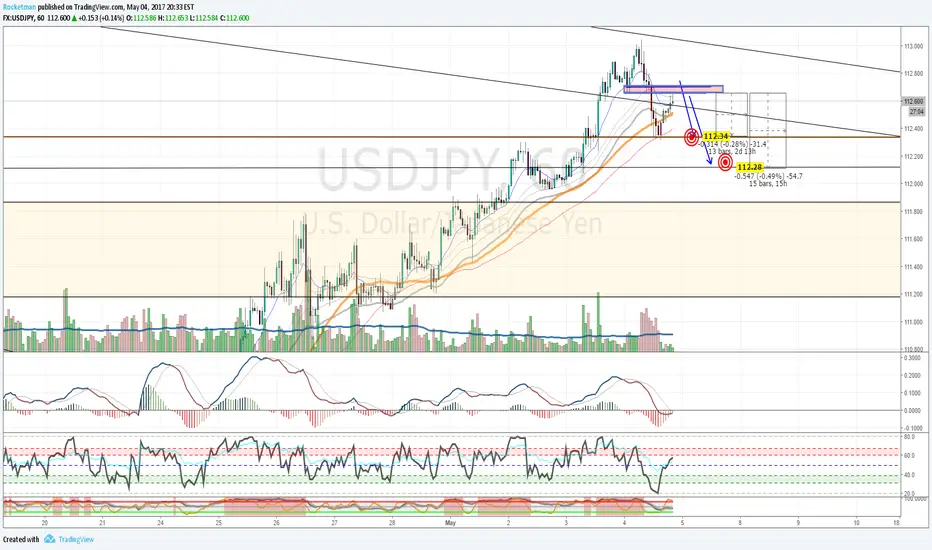Click the 0.3000 MACD scale label
The height and width of the screenshot is (550, 932).
pos(912,358)
